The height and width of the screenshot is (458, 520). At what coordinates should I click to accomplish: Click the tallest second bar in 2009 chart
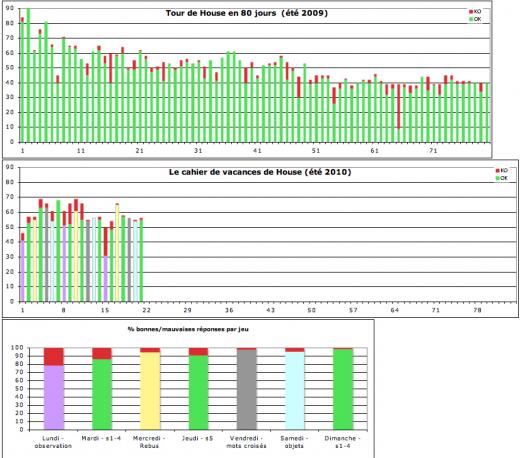click(x=28, y=75)
